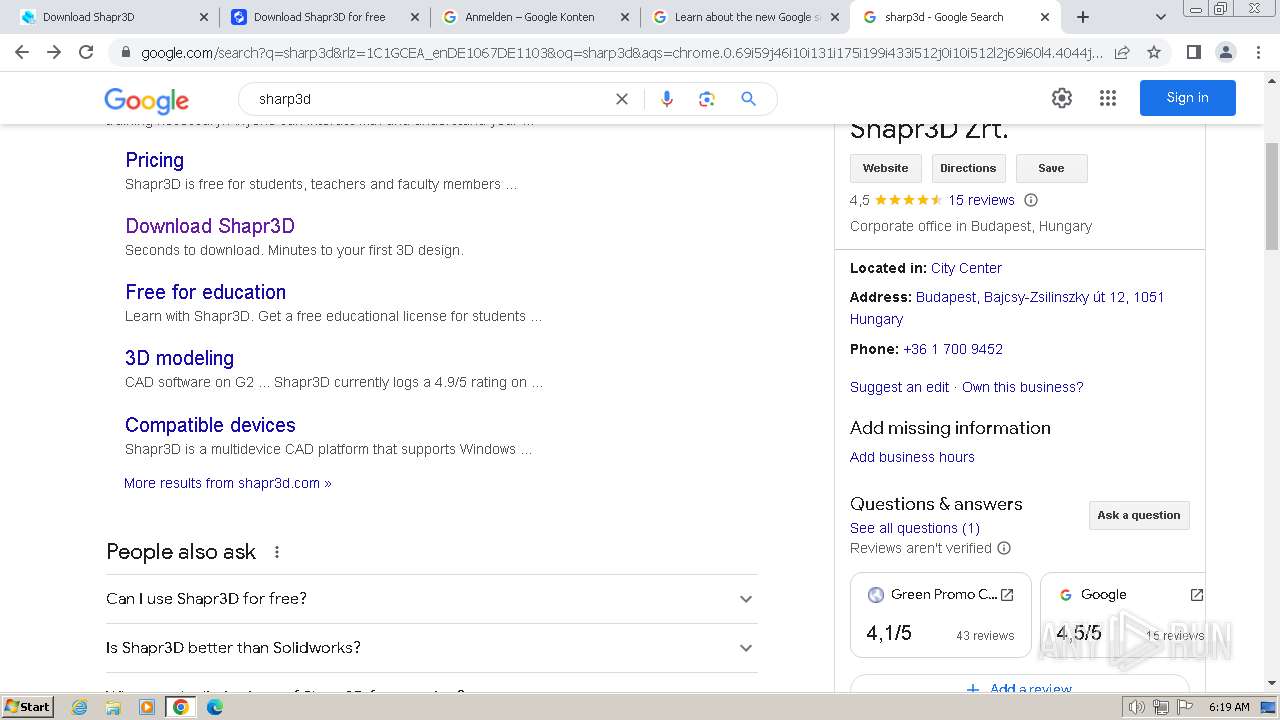Go to Google homepage via logo
1280x720 pixels.
(146, 100)
